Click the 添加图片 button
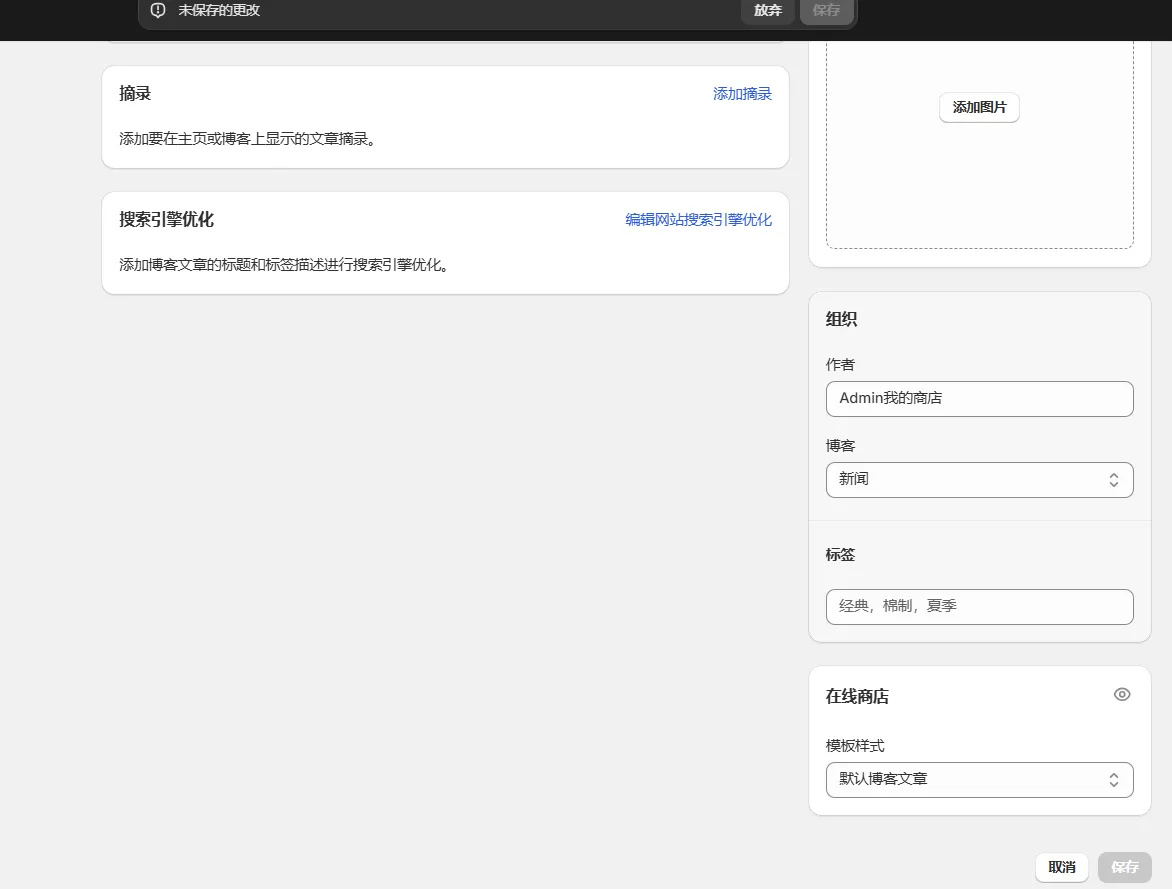This screenshot has height=889, width=1172. [978, 107]
